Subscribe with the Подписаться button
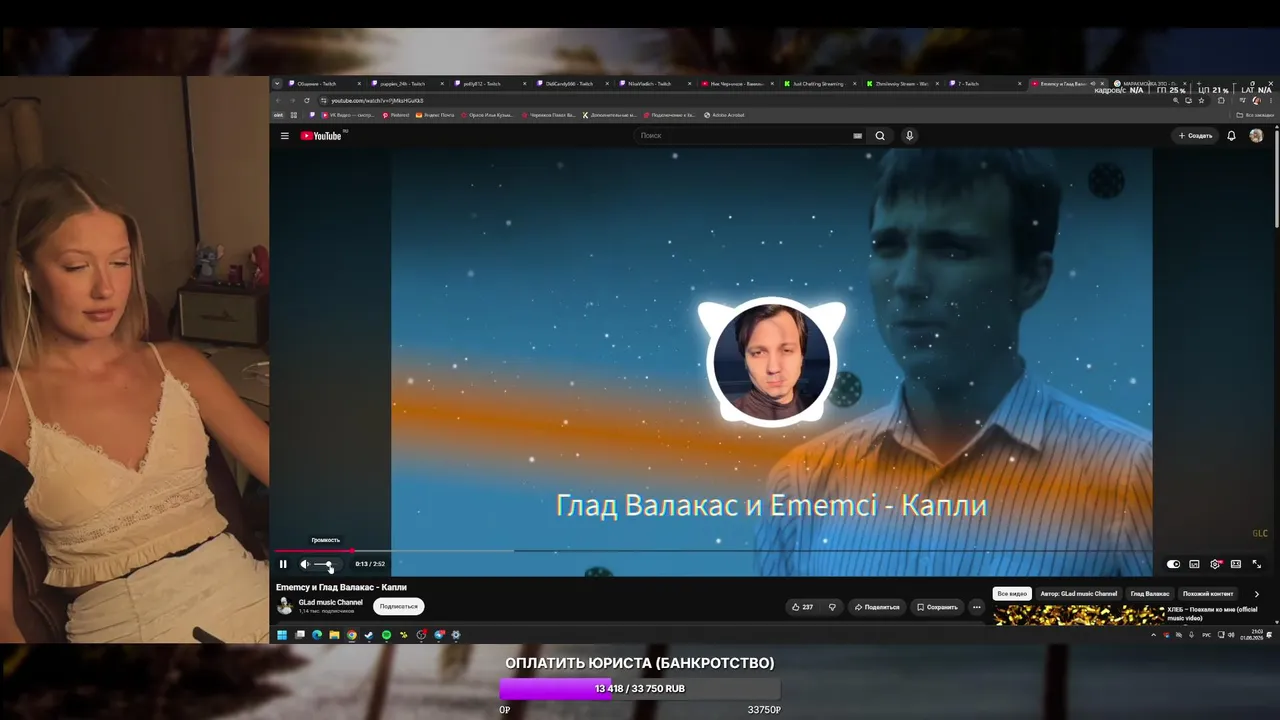1280x720 pixels. click(x=399, y=606)
